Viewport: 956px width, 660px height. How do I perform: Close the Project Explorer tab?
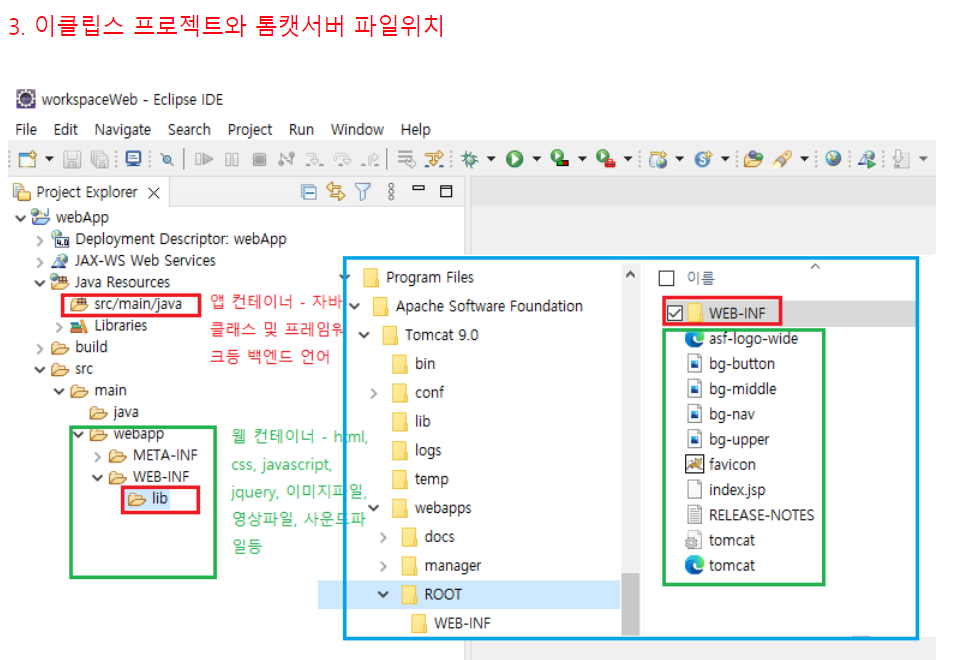(x=154, y=193)
